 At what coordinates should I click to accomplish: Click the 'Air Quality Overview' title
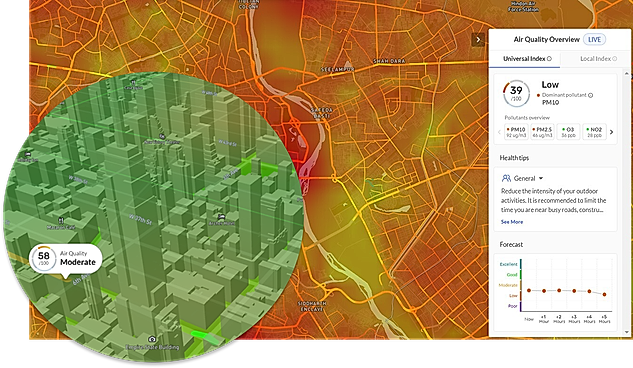[x=547, y=40]
